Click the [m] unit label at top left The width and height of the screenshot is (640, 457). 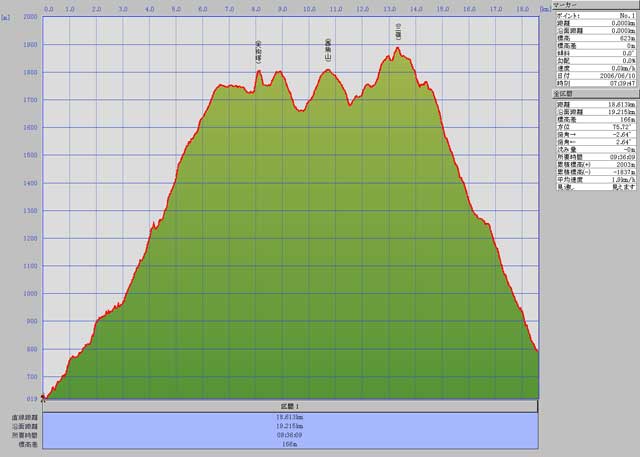(6, 18)
